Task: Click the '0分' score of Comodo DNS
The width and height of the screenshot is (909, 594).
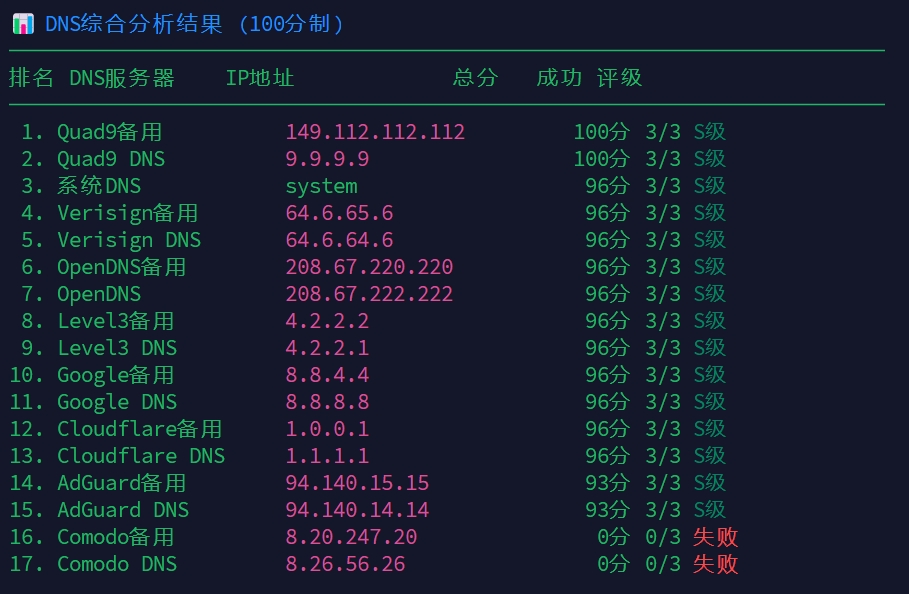Action: click(x=613, y=564)
